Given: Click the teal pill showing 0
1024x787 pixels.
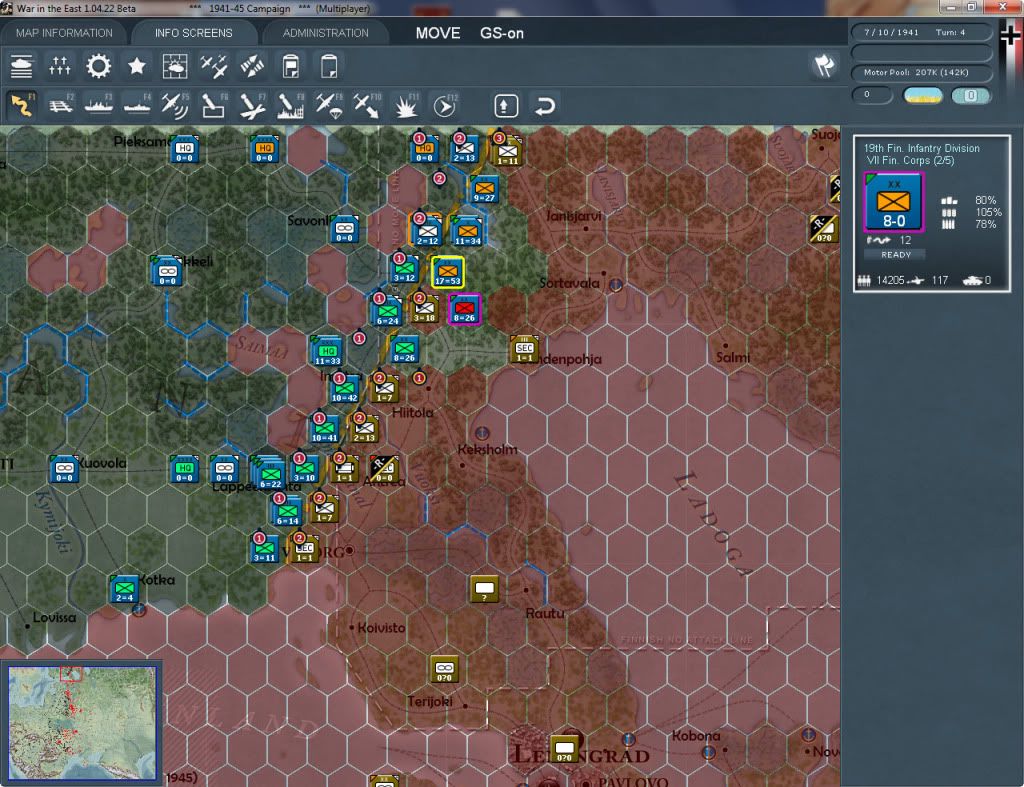Looking at the screenshot, I should click(x=970, y=95).
